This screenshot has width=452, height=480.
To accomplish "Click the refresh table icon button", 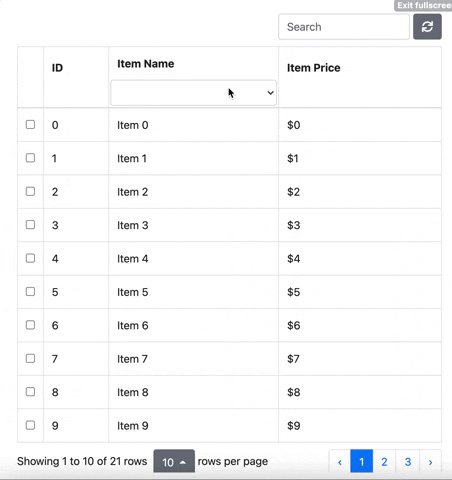I will point(427,27).
